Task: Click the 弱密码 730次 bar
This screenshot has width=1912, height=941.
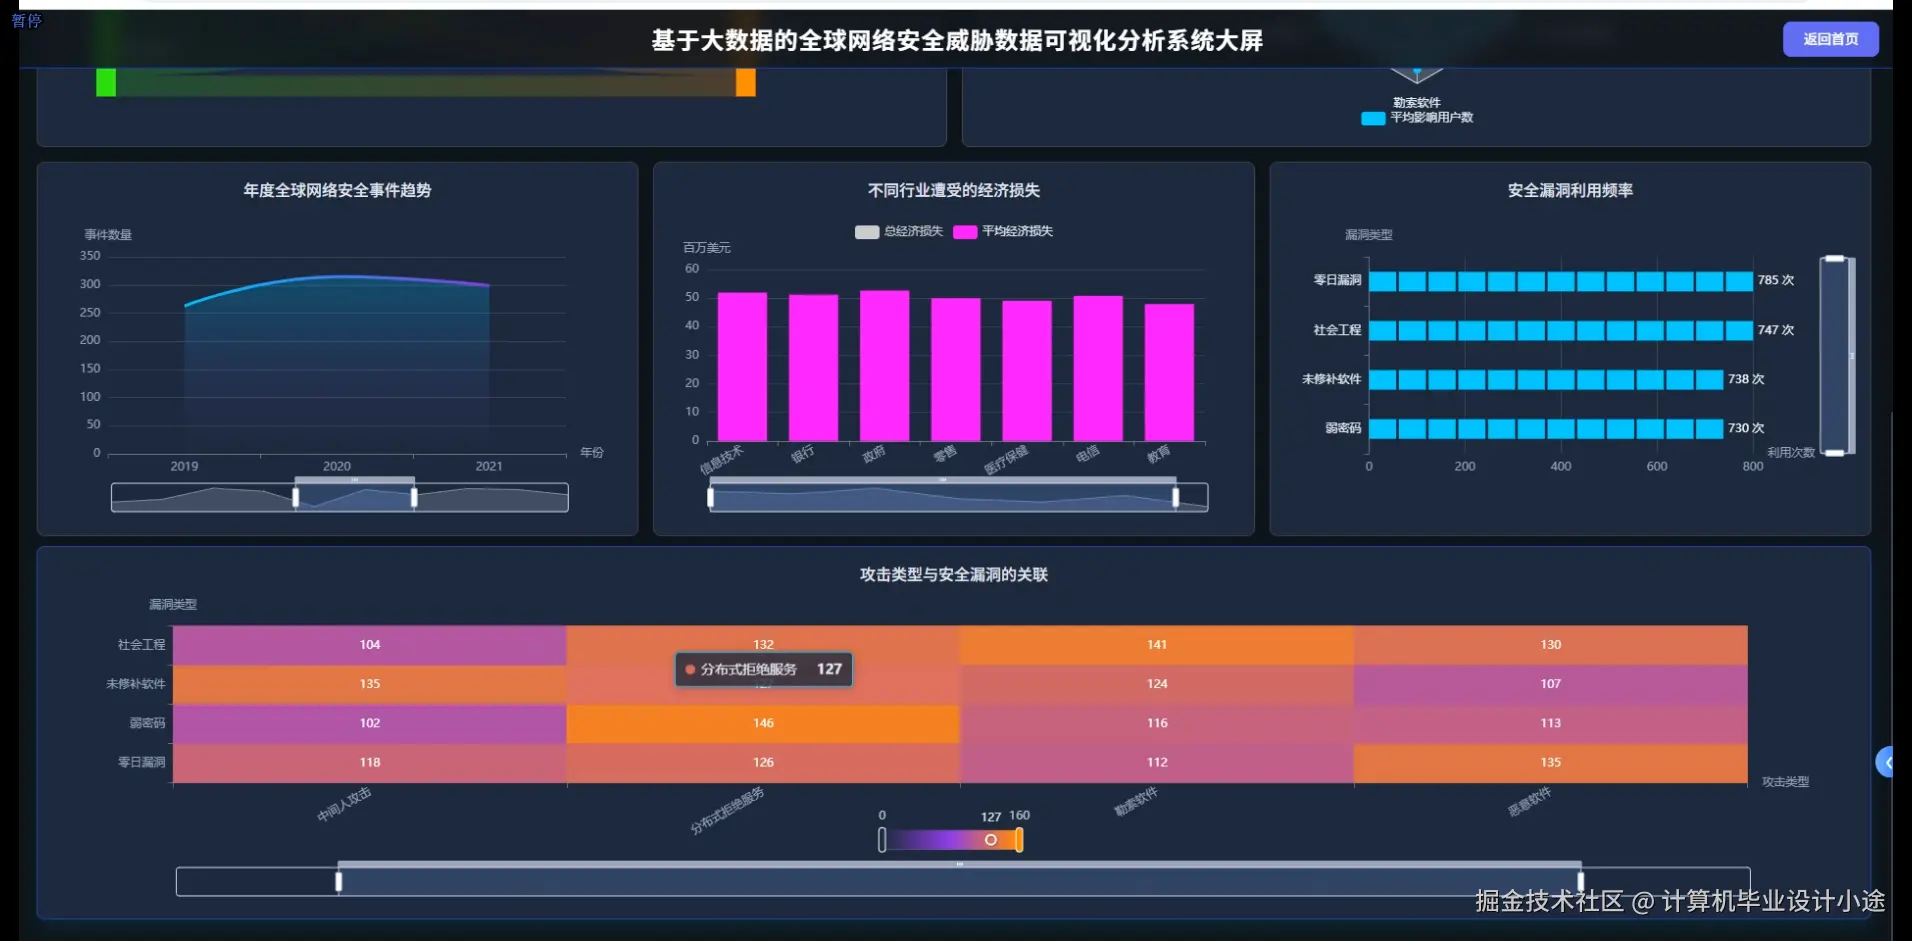Action: click(1545, 428)
